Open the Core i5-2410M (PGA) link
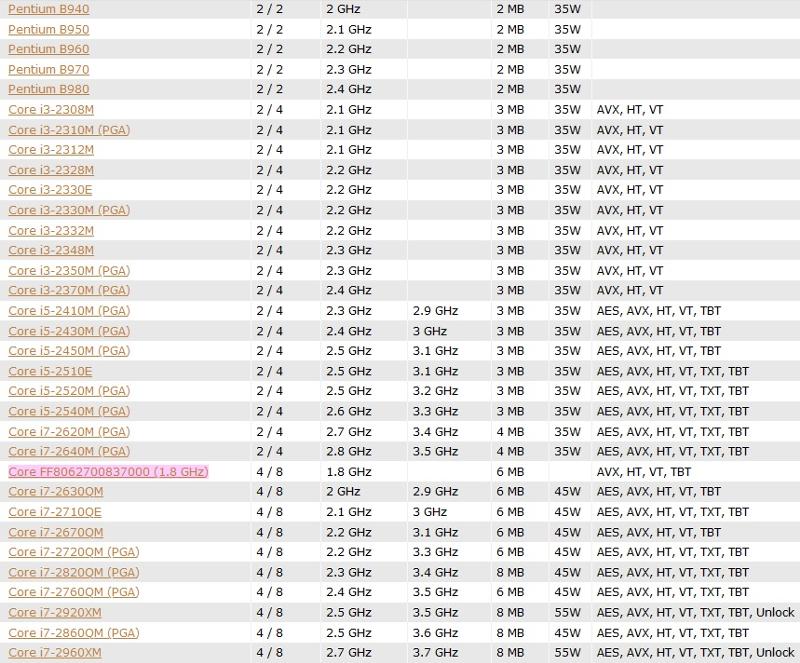The image size is (800, 663). [x=69, y=310]
